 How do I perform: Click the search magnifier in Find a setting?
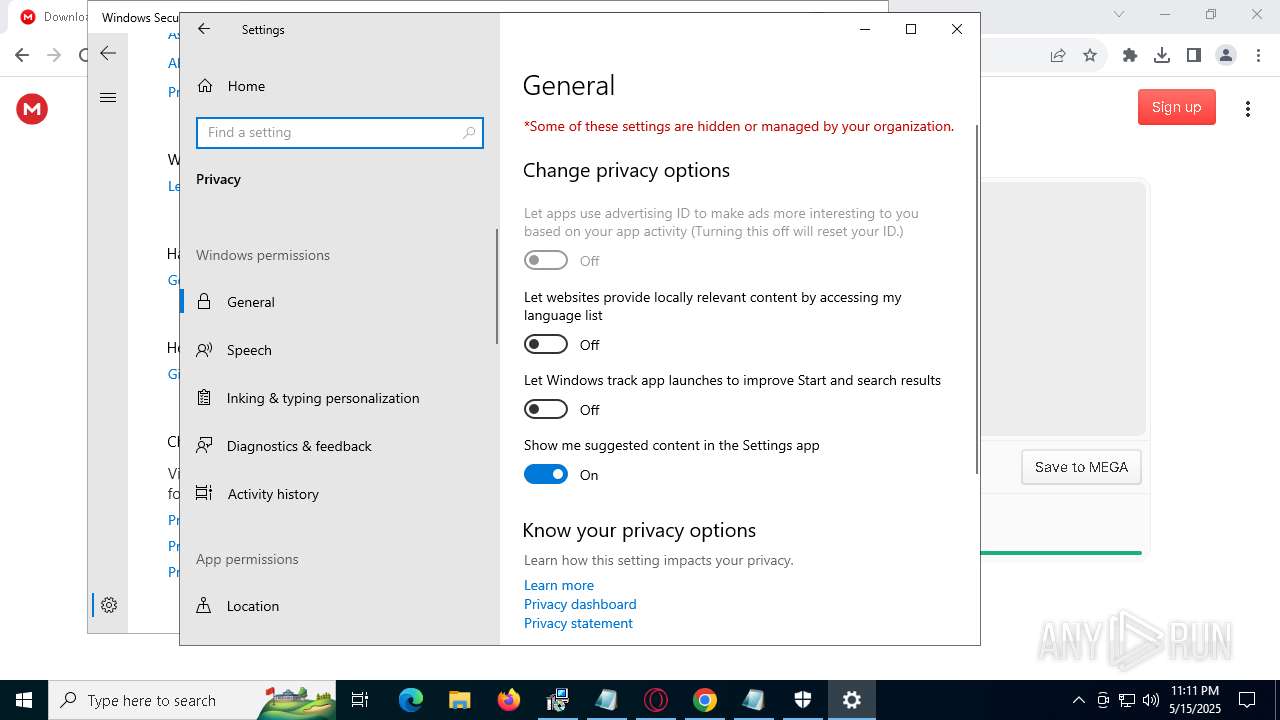[469, 132]
